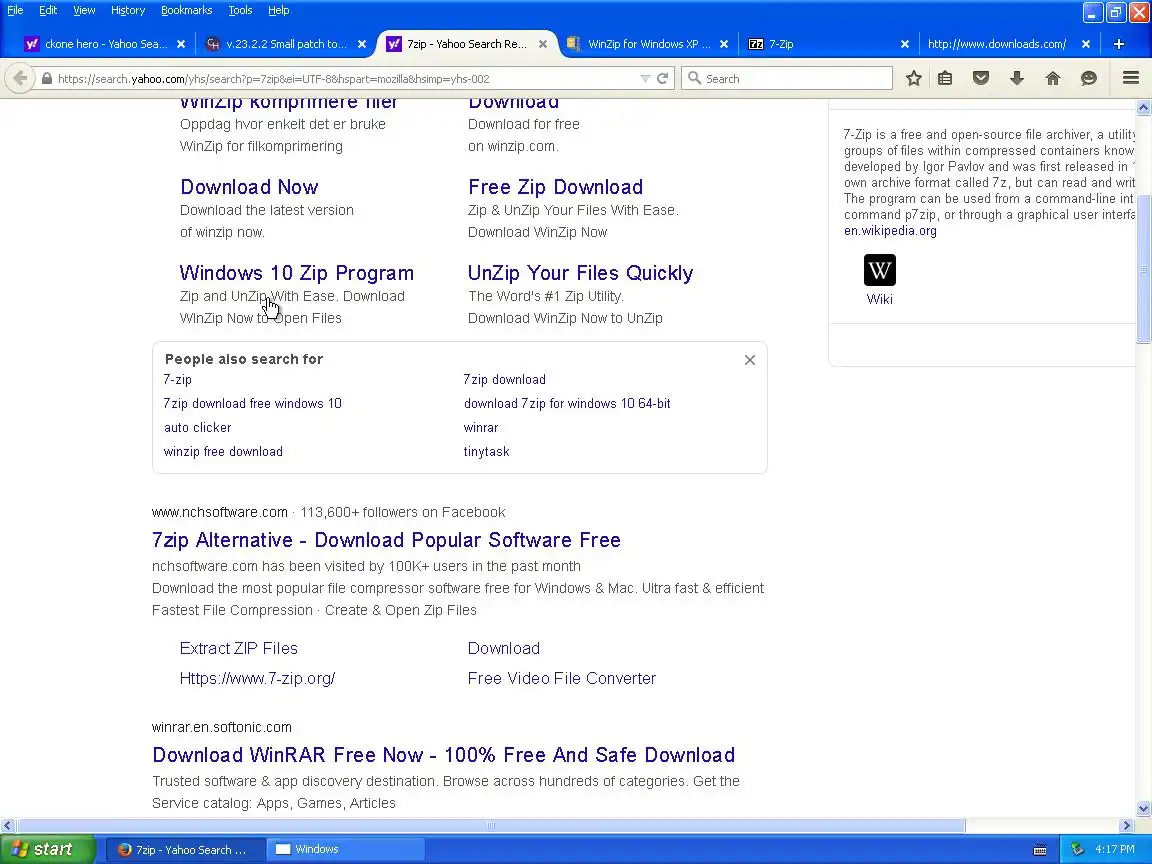Open the Download link under nchsoftware result
The height and width of the screenshot is (864, 1152).
[504, 648]
